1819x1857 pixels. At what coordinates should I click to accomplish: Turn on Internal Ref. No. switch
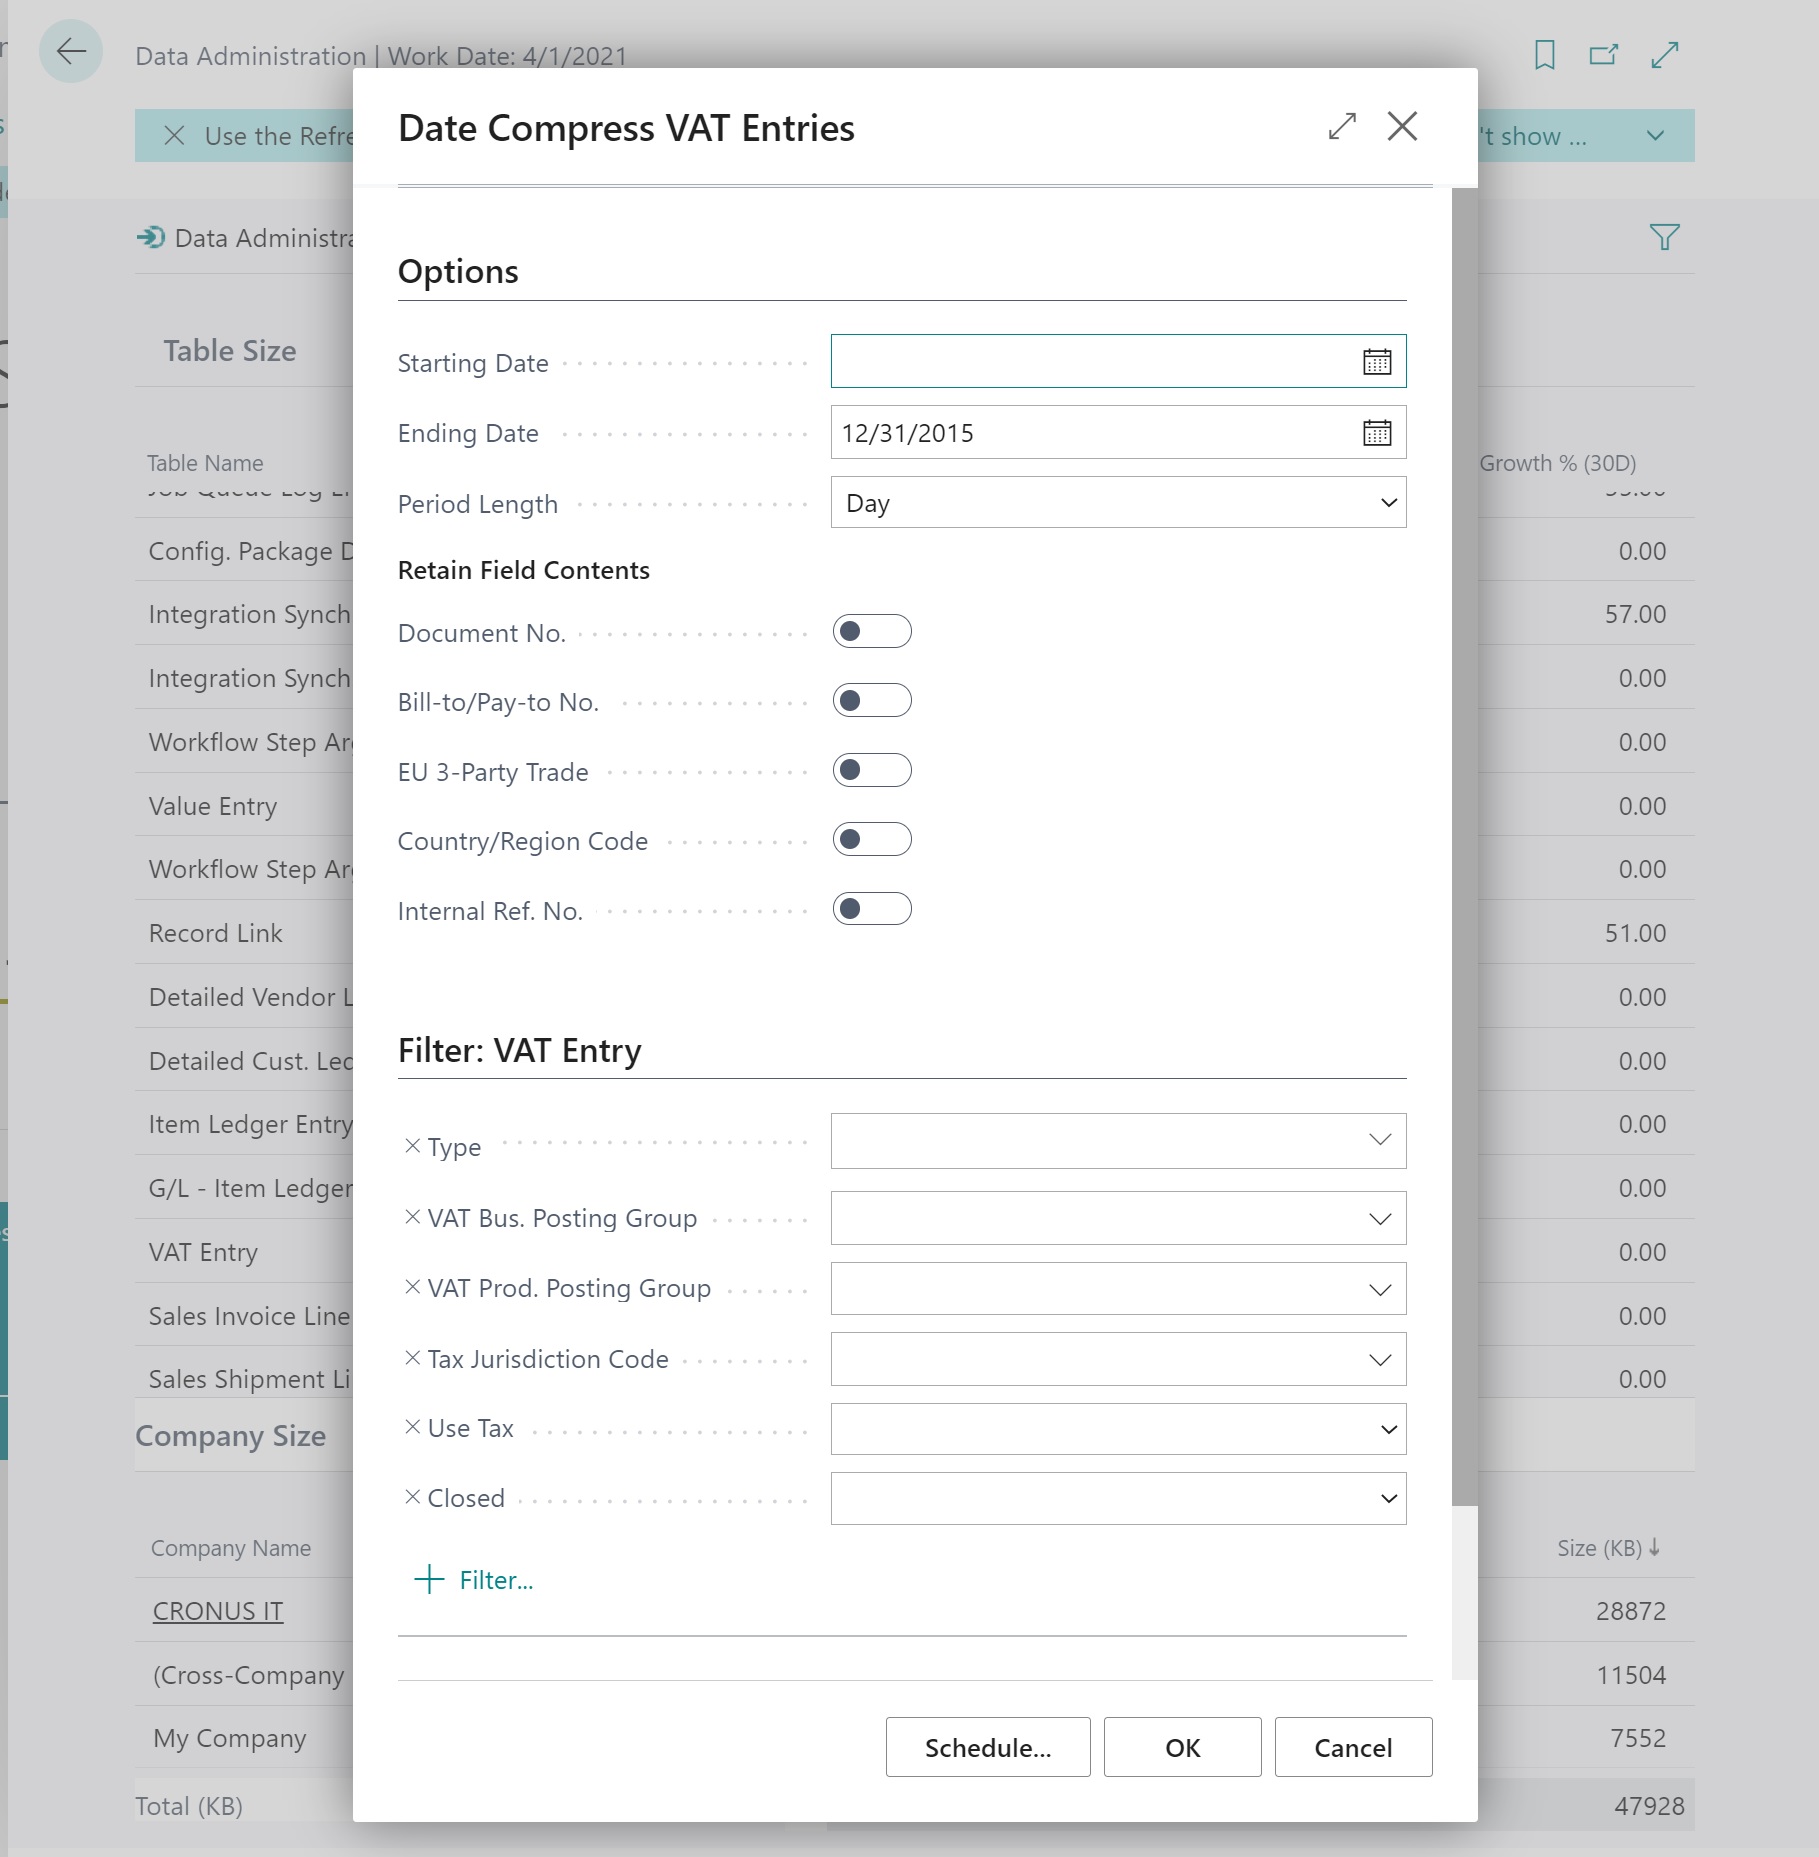871,909
